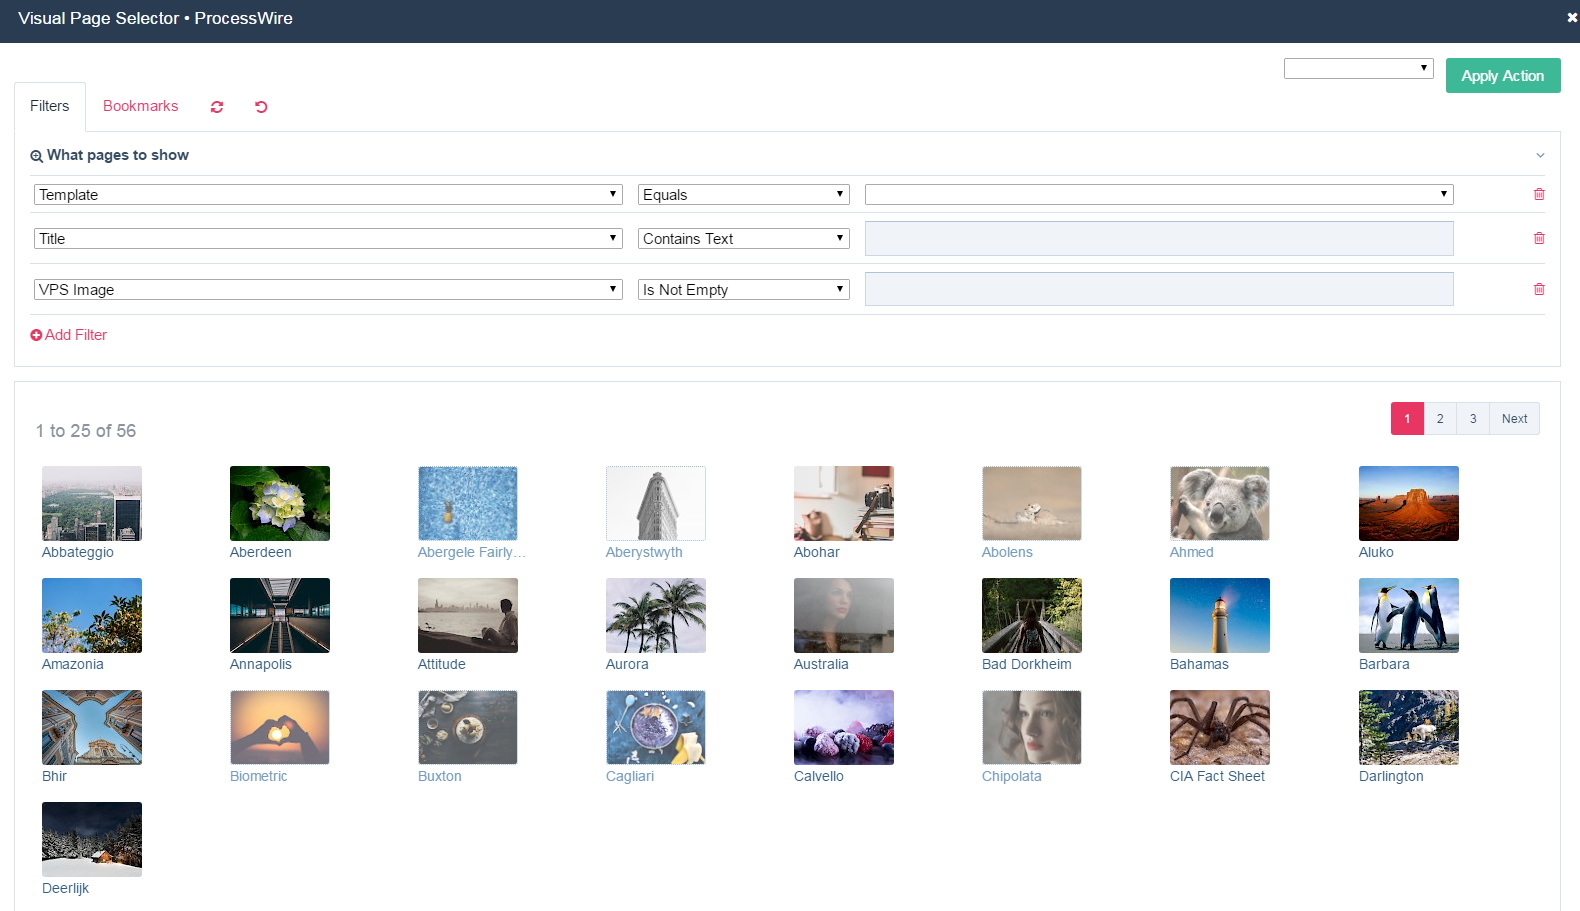1580x911 pixels.
Task: Click the Bad Dorkheim page title
Action: tap(1027, 664)
